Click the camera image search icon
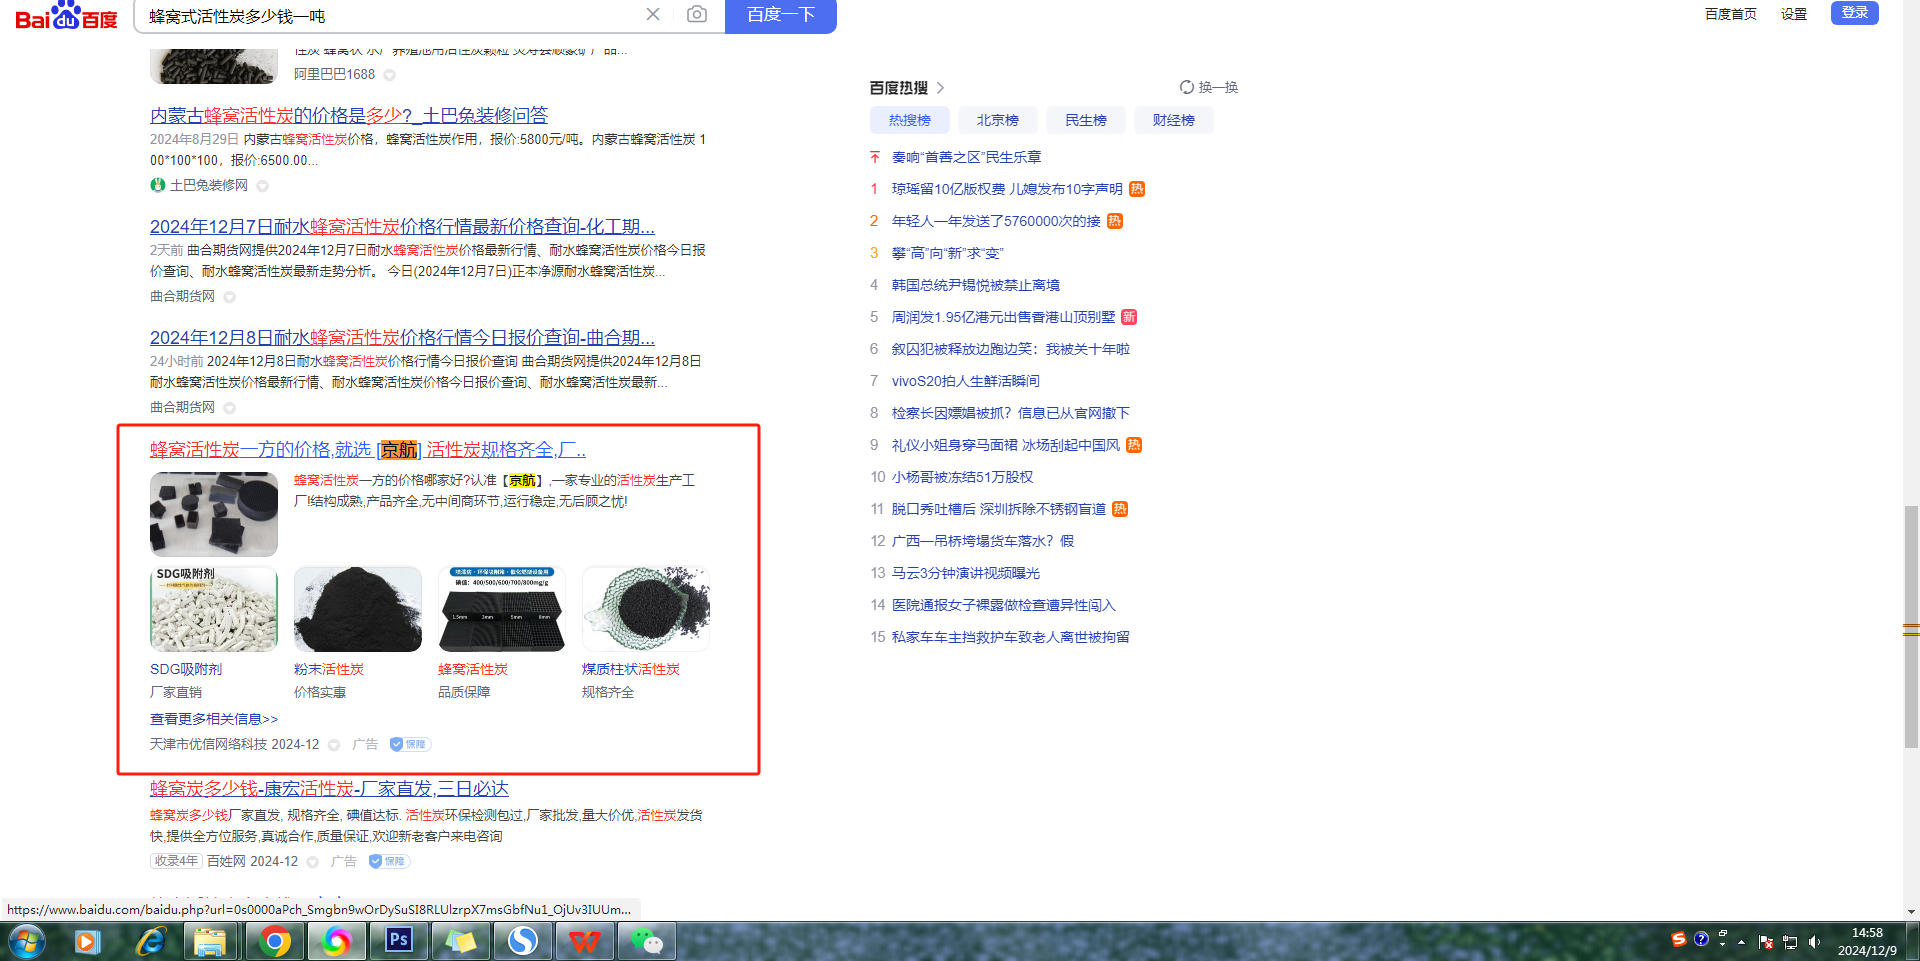Image resolution: width=1920 pixels, height=961 pixels. 697,14
